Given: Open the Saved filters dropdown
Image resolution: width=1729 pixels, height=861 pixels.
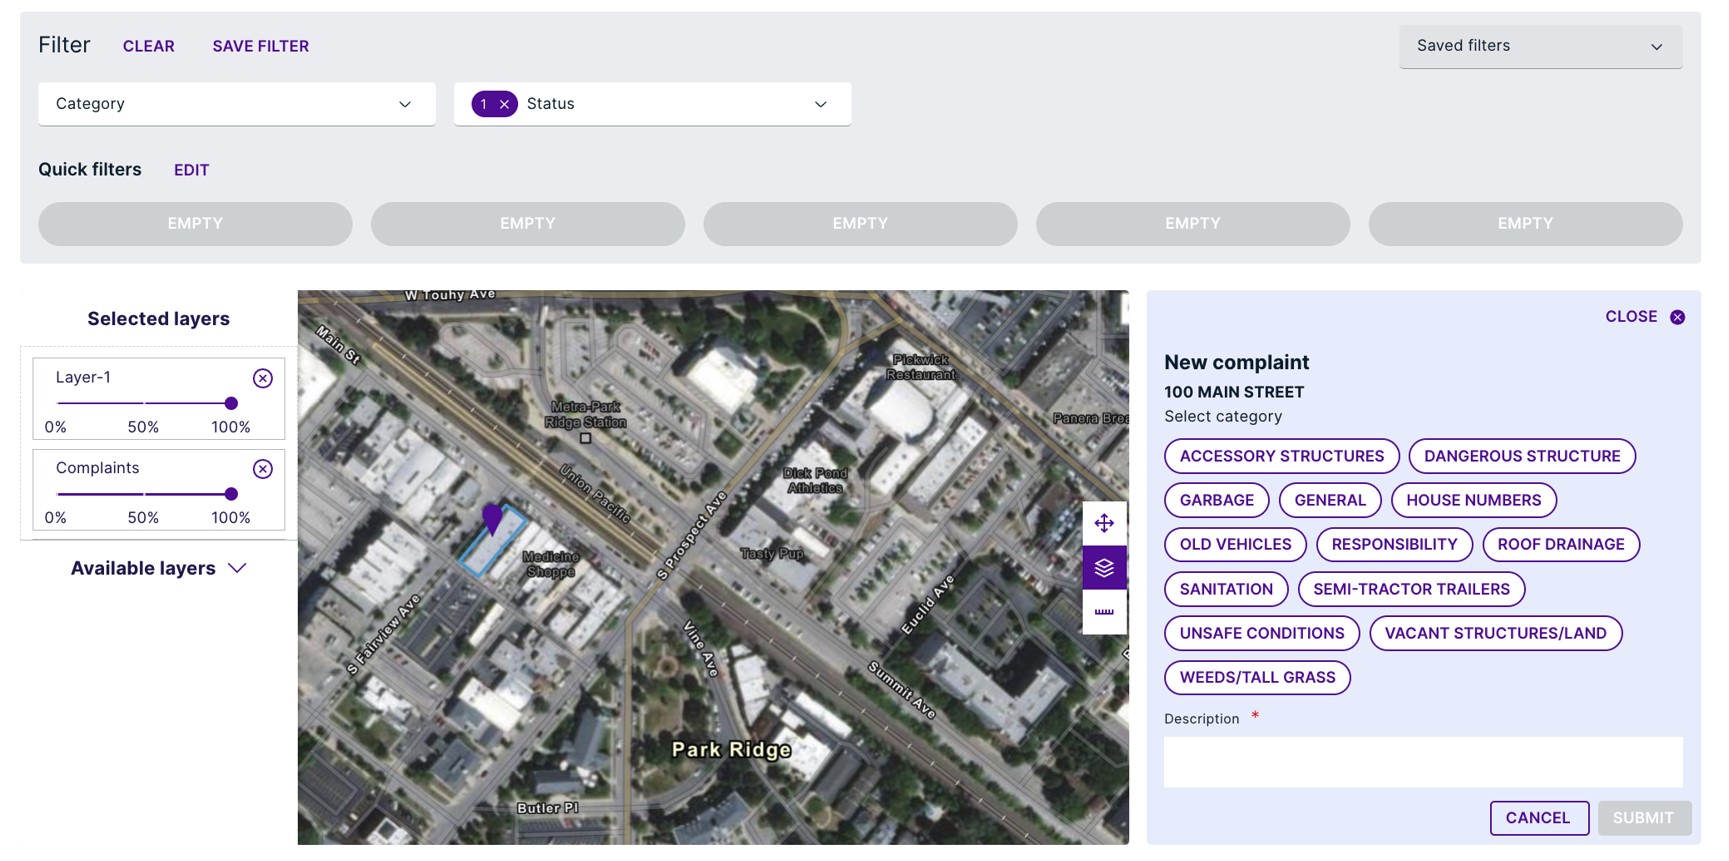Looking at the screenshot, I should [1539, 46].
